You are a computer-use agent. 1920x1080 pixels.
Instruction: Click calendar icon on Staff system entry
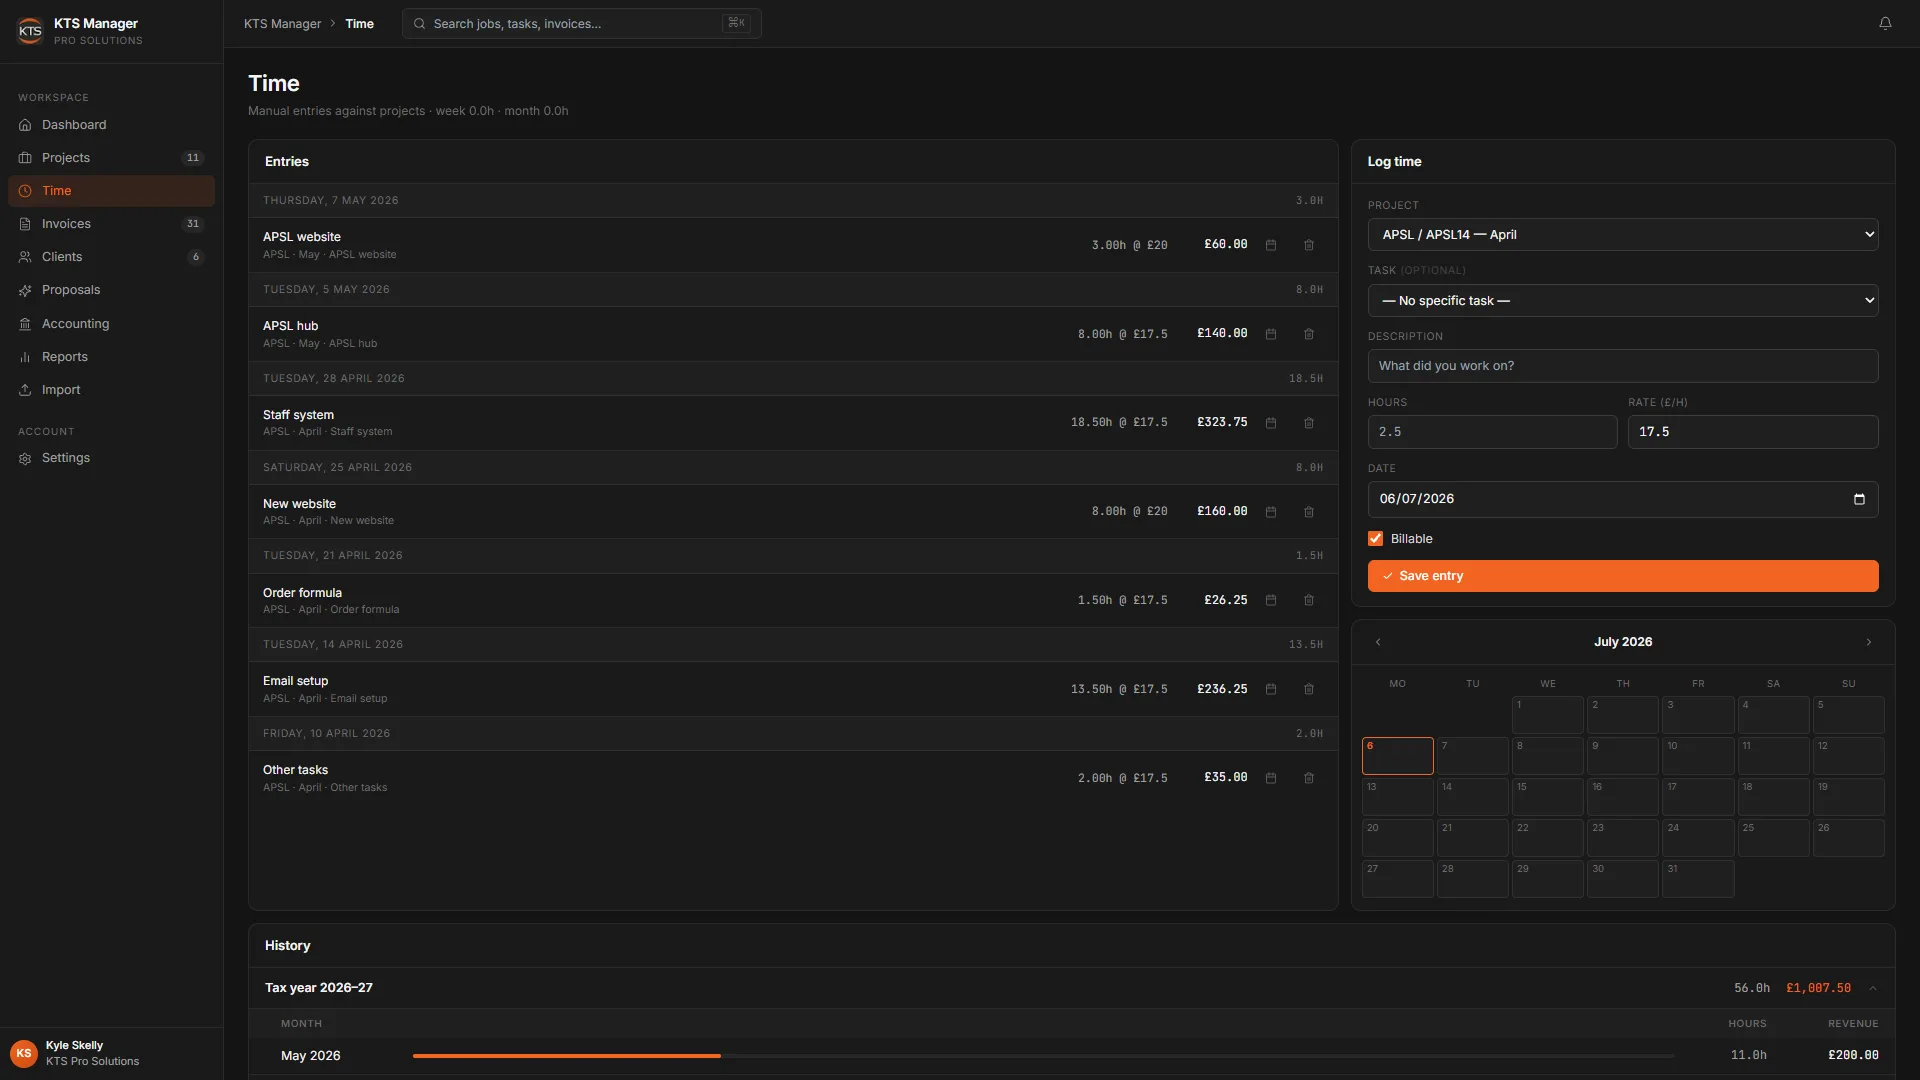tap(1271, 423)
